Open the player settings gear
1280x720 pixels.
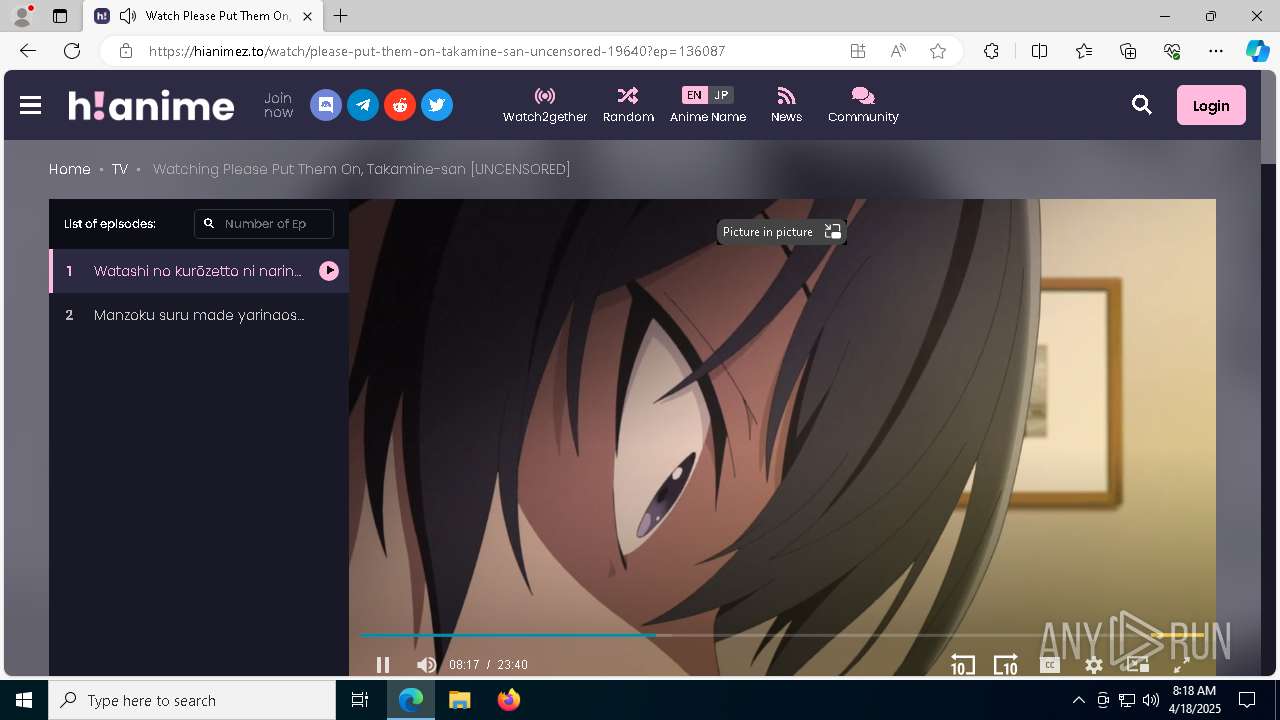pos(1094,665)
